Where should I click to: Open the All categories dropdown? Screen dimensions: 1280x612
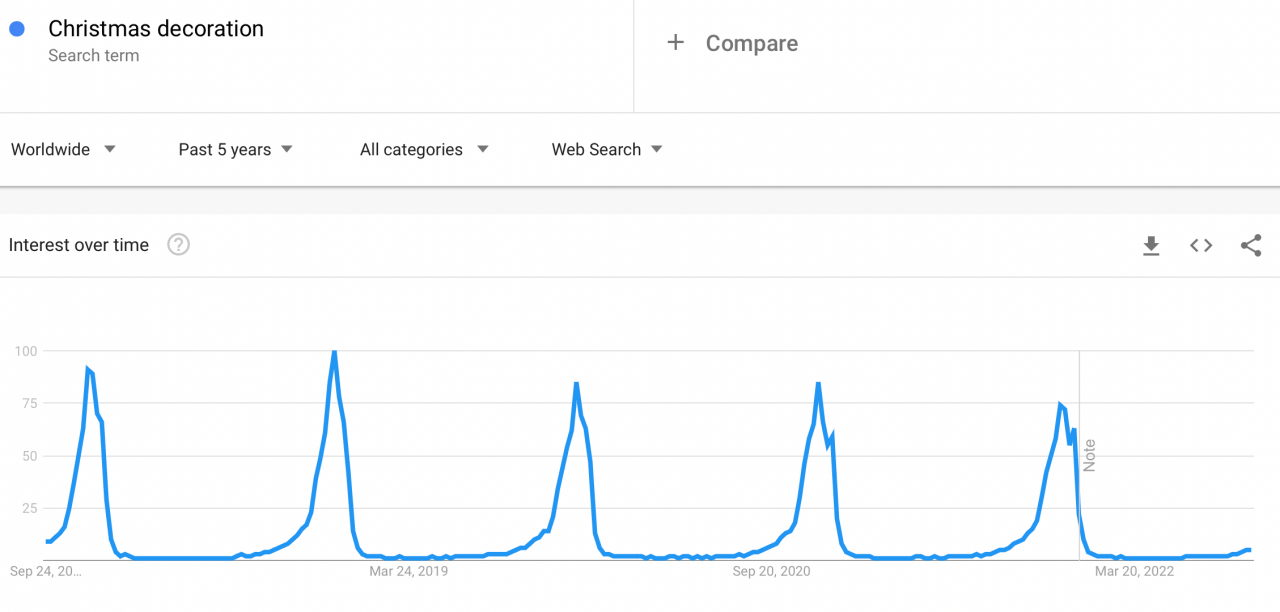coord(411,149)
